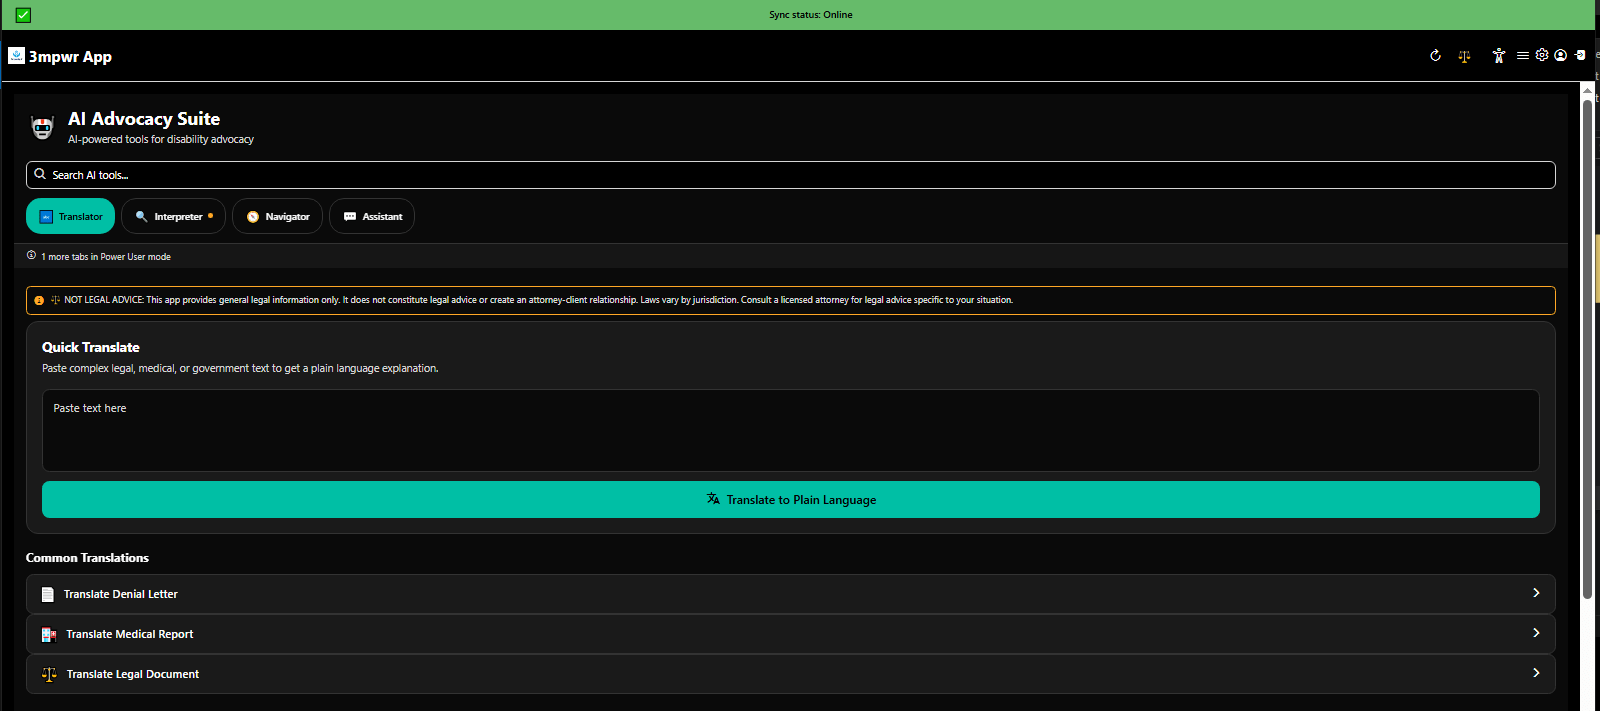The width and height of the screenshot is (1600, 711).
Task: Click the page vertical scrollbar
Action: (1587, 350)
